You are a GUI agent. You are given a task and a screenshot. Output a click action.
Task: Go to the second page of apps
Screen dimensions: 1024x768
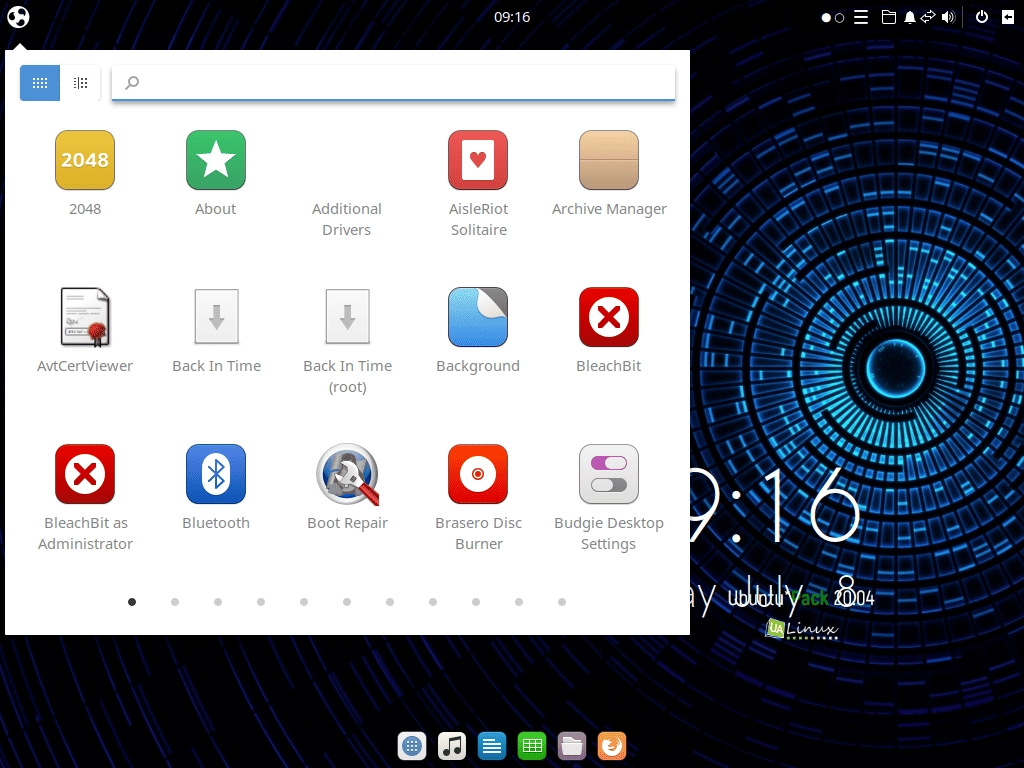[x=175, y=602]
